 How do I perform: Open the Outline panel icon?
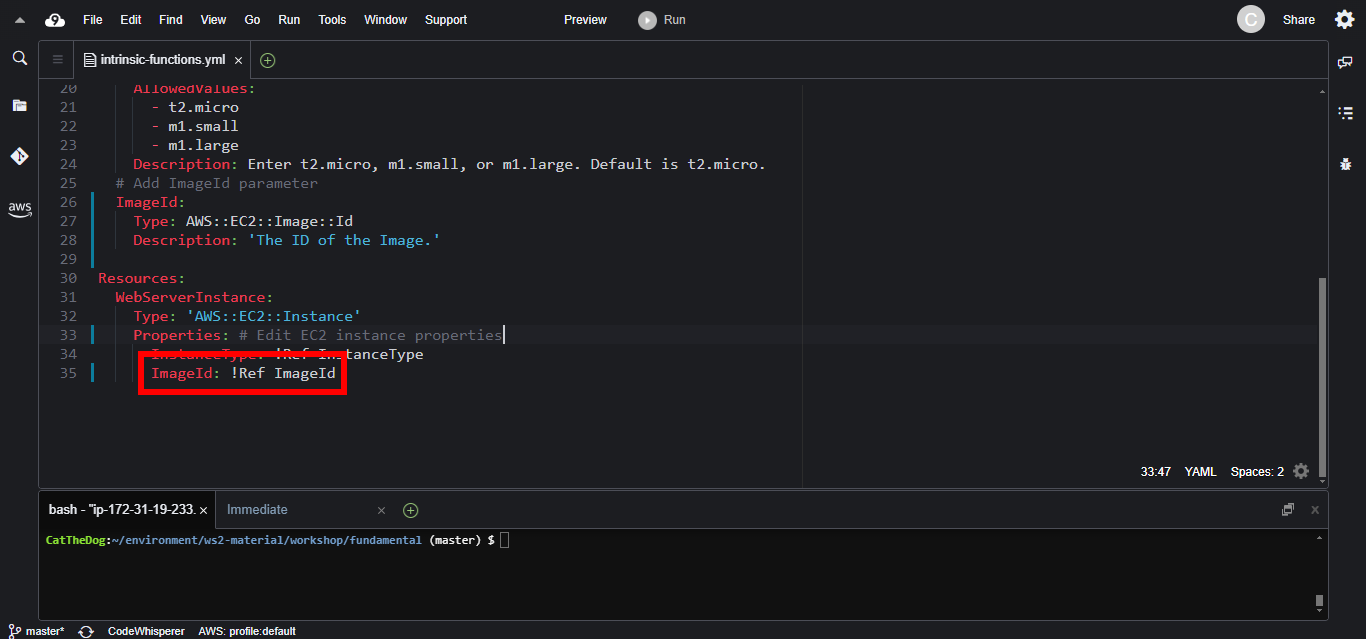click(1345, 113)
